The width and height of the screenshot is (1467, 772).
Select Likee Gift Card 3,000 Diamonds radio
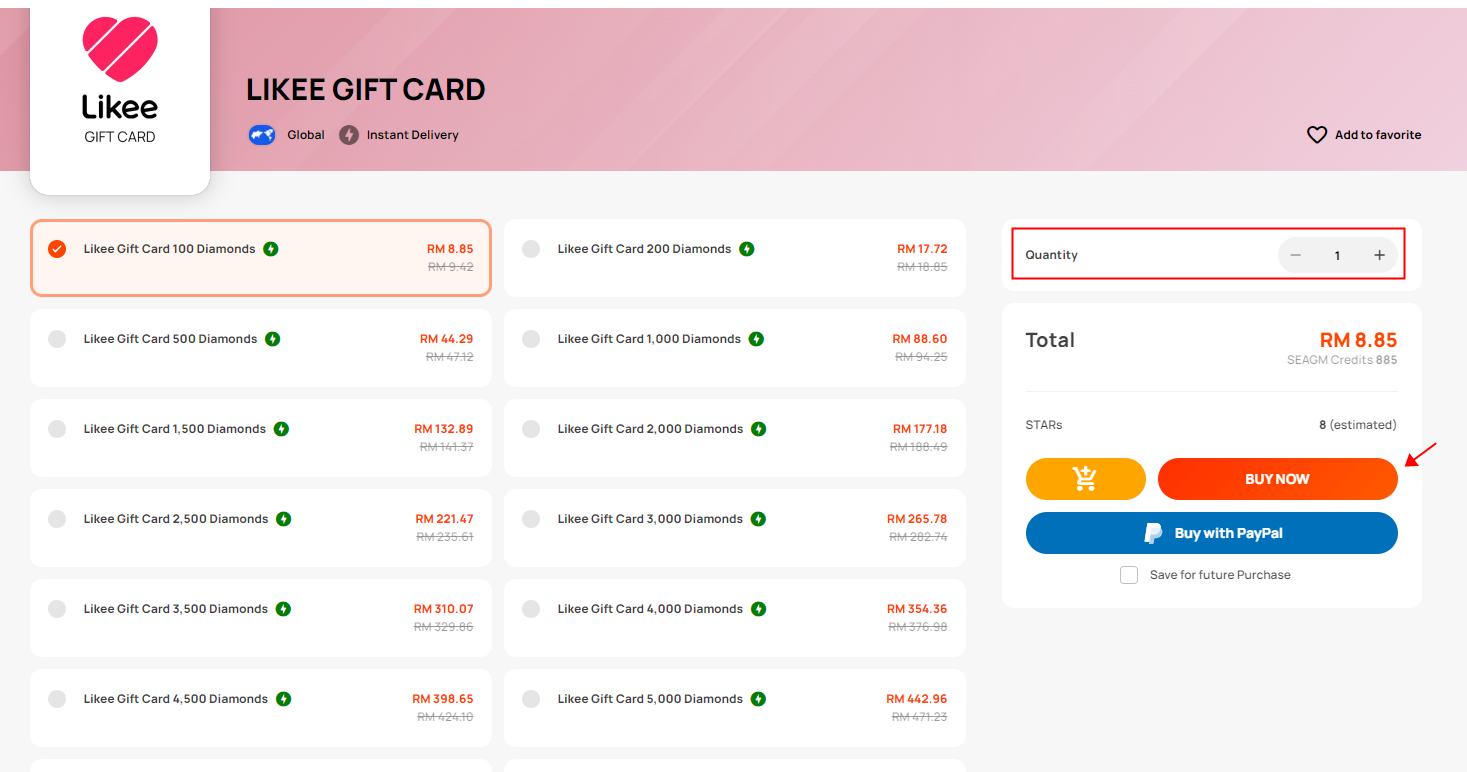531,519
